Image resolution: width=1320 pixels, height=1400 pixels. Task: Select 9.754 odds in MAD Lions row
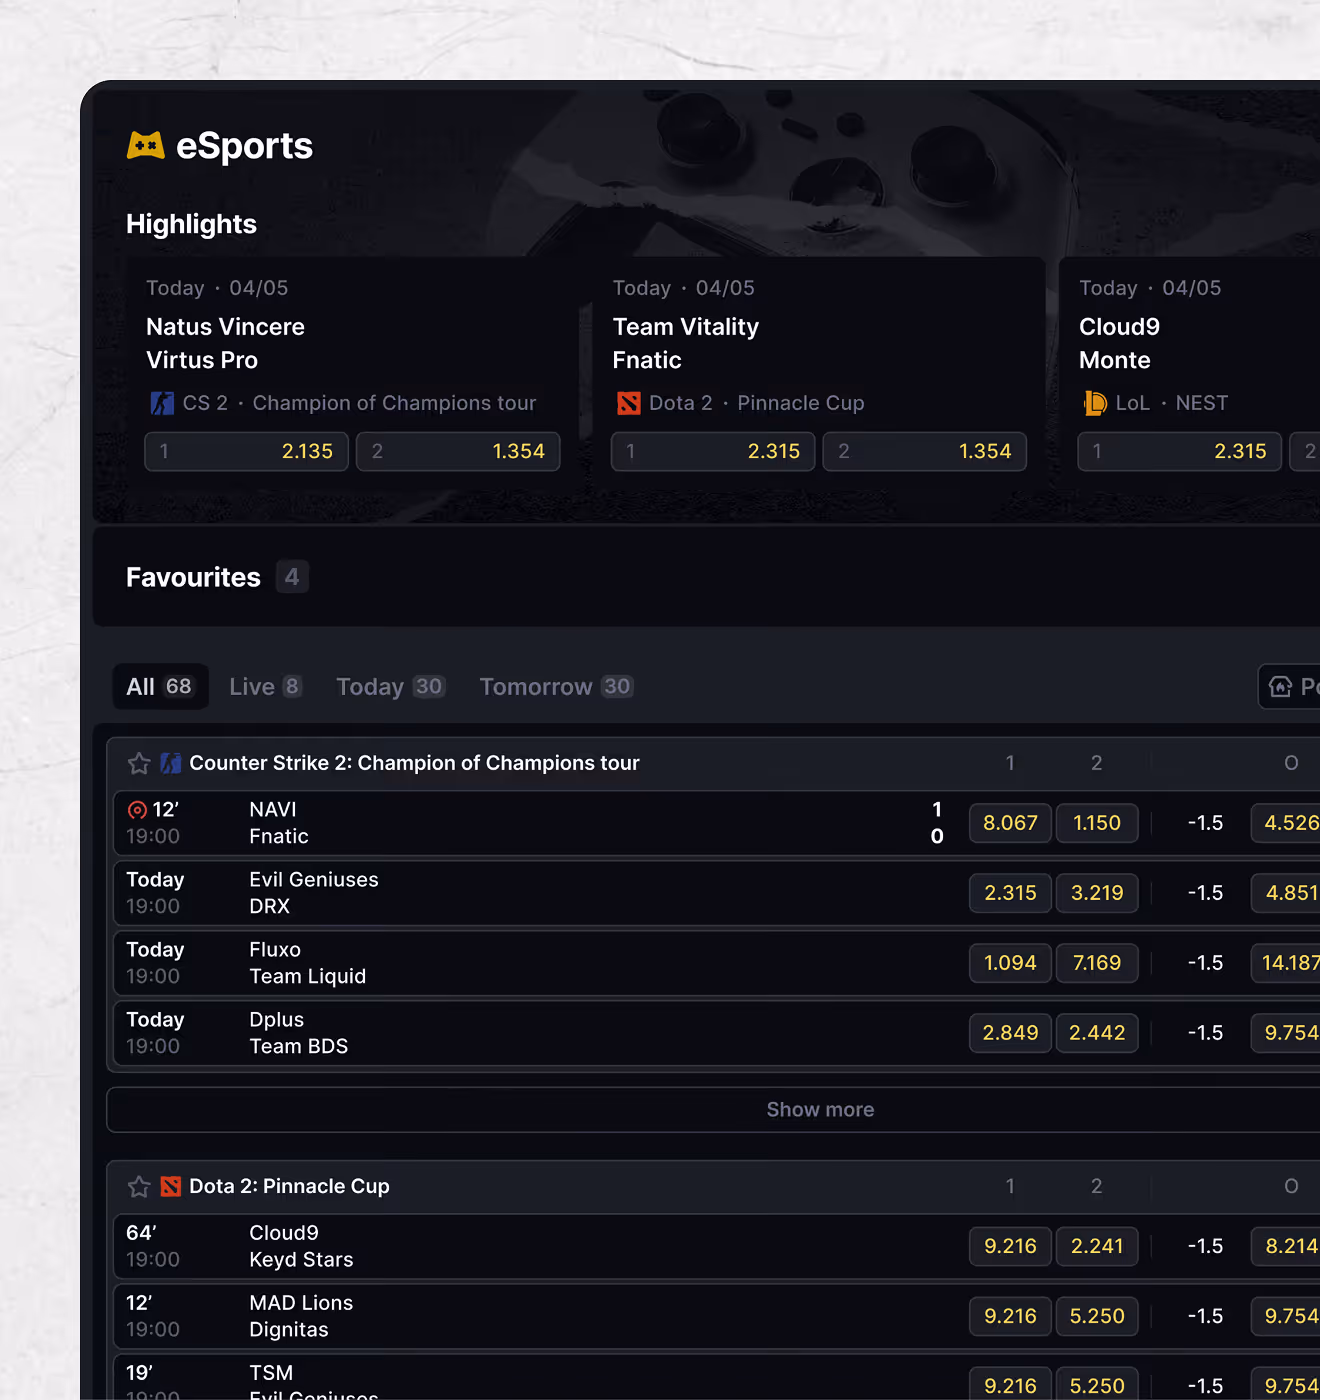[1286, 1316]
